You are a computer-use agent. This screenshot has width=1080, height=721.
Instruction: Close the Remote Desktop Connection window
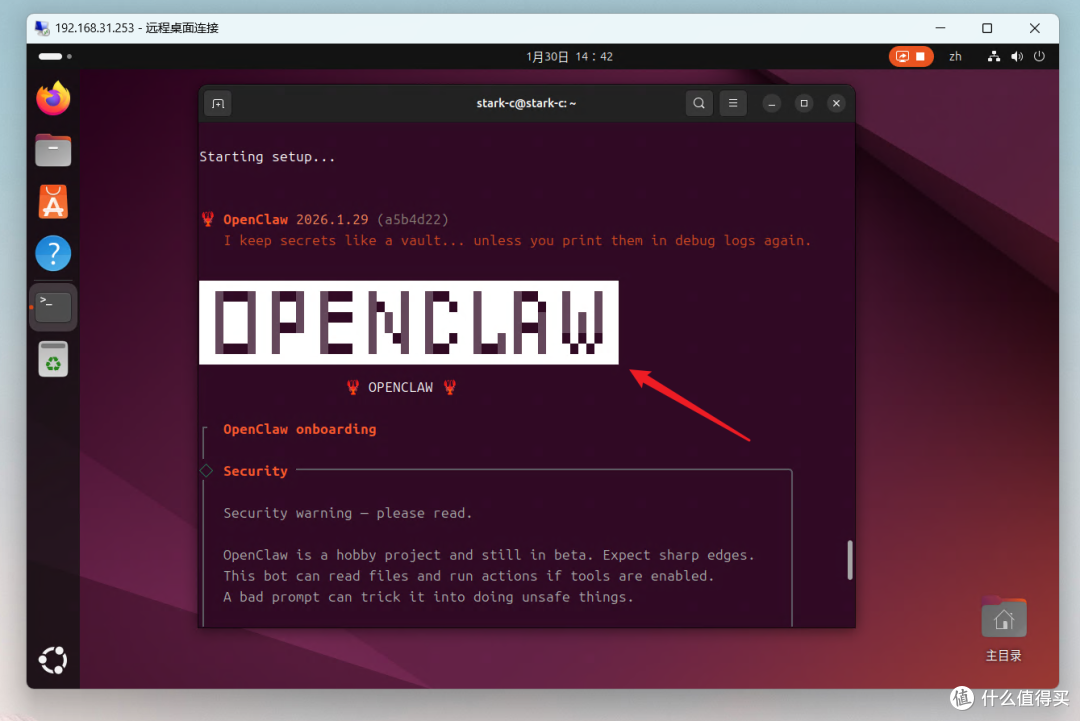pos(1035,28)
